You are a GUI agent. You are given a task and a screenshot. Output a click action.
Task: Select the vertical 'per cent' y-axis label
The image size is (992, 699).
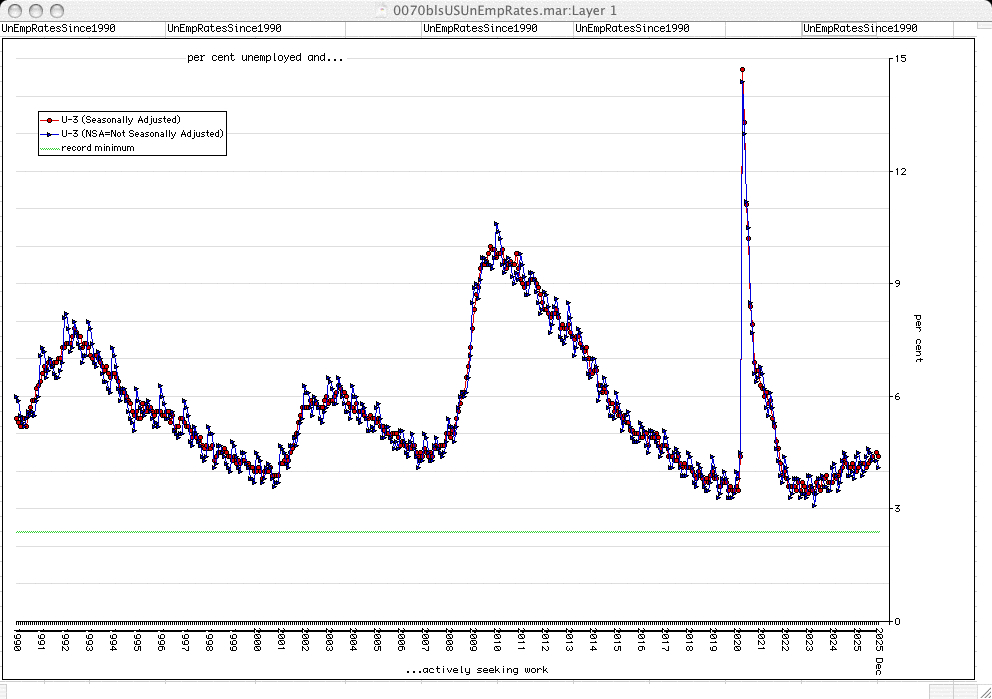[x=918, y=338]
